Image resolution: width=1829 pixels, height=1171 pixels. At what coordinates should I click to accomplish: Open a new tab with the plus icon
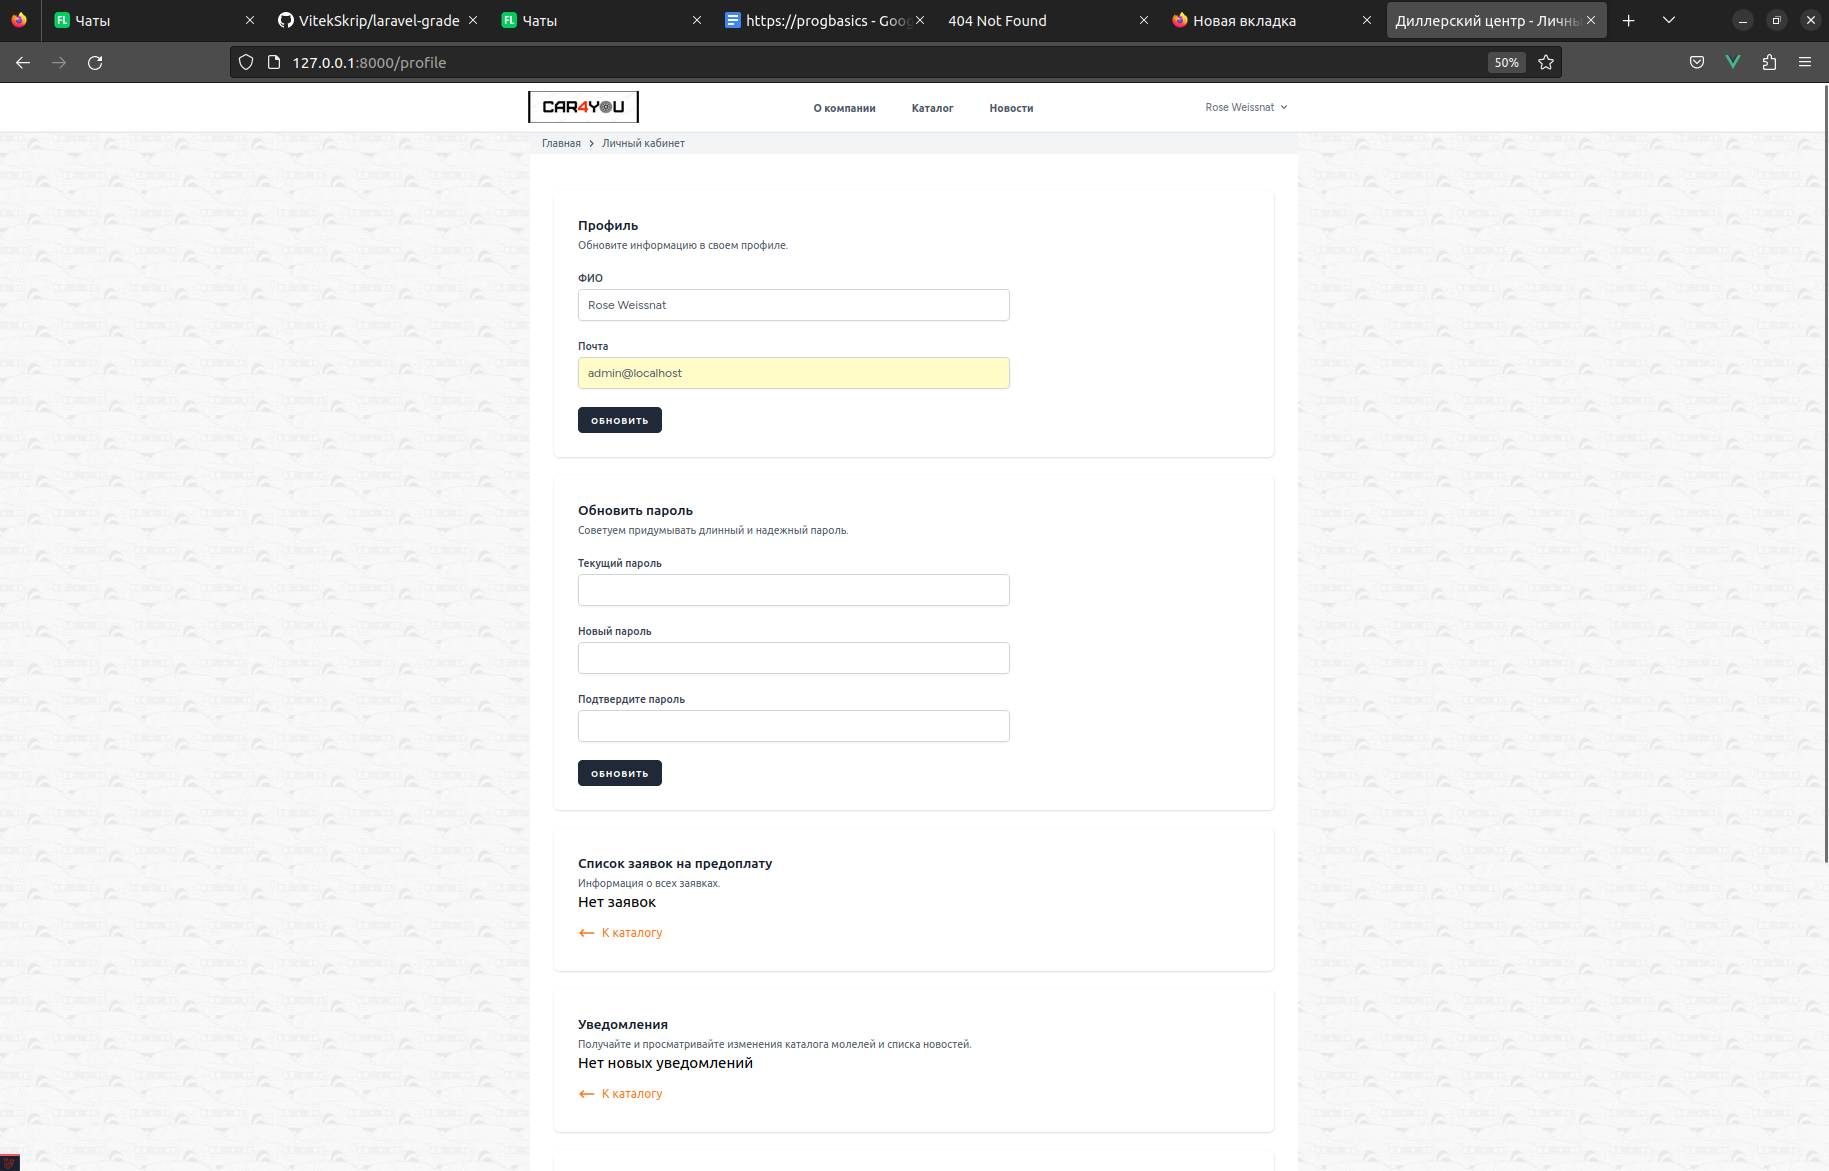tap(1629, 20)
